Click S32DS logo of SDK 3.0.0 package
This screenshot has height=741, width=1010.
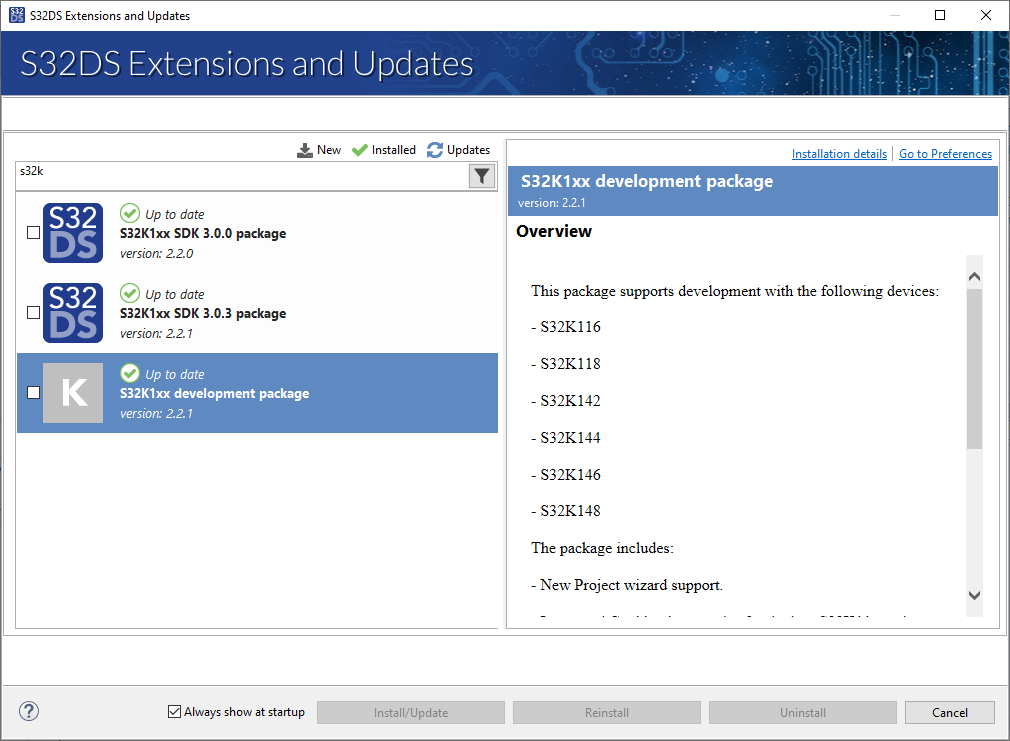pos(73,233)
